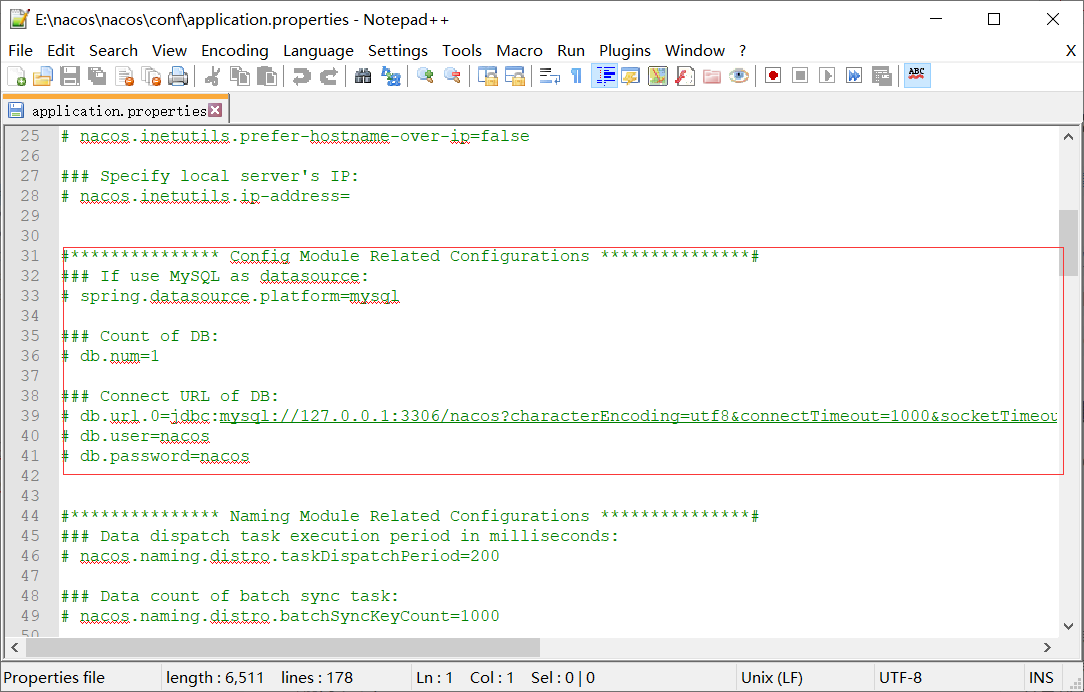Close the application.properties tab
The width and height of the screenshot is (1084, 692).
(x=216, y=110)
